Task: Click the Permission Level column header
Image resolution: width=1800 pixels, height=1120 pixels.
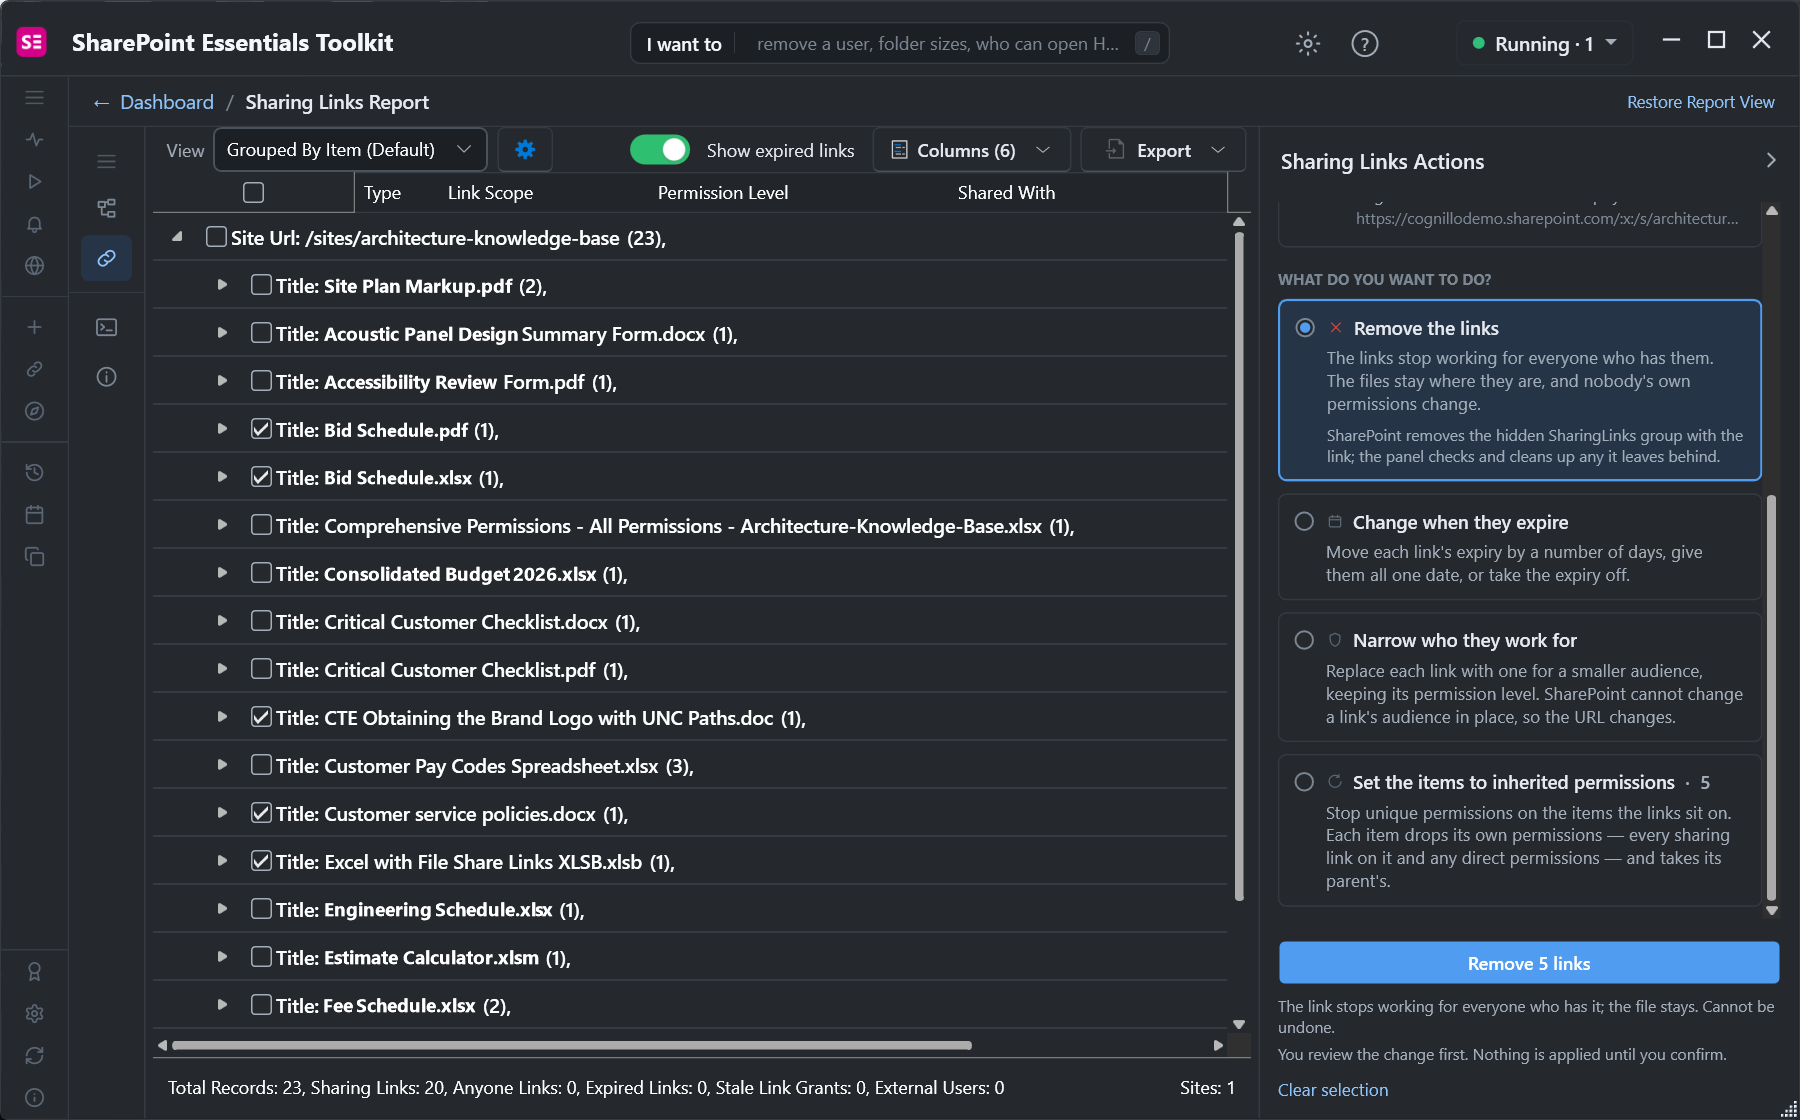Action: (x=723, y=192)
